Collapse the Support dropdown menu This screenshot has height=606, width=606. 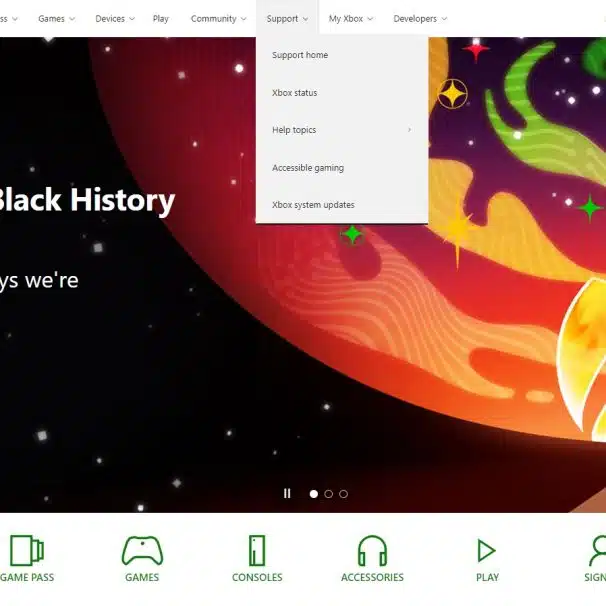(287, 19)
